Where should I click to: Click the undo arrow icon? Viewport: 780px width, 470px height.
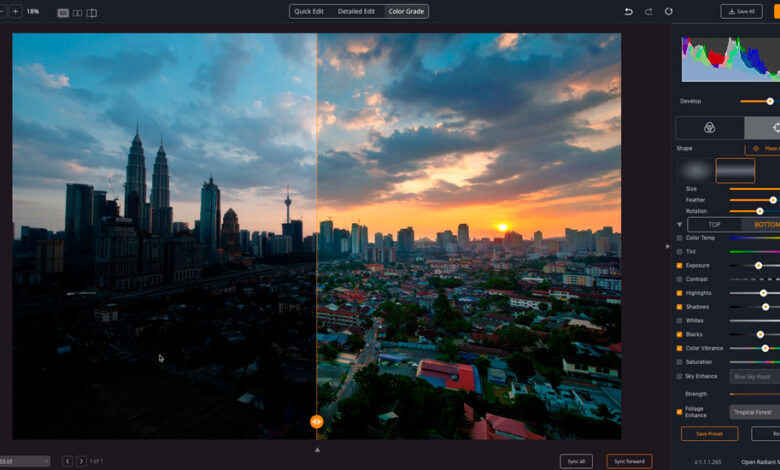(629, 11)
